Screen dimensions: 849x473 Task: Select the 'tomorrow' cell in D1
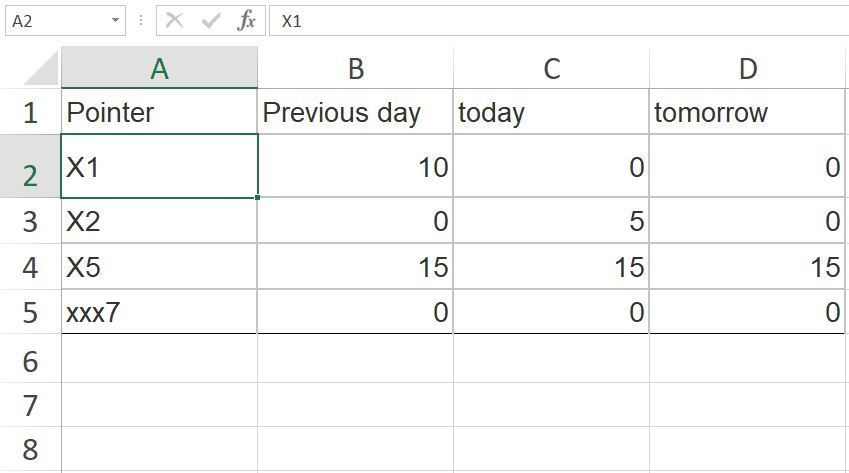[x=747, y=112]
